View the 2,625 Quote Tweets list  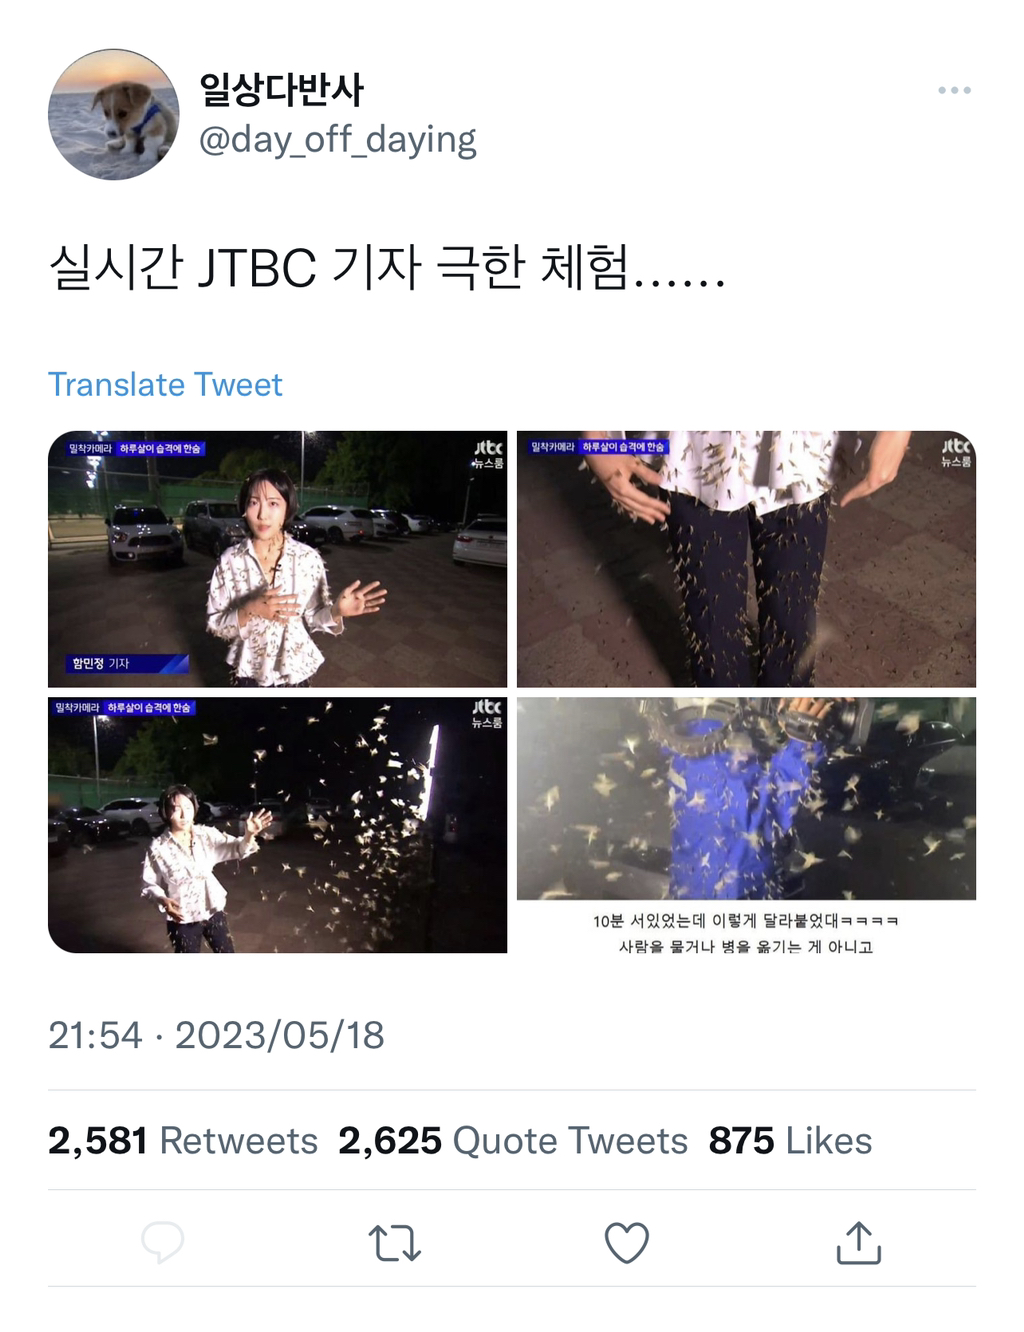click(x=513, y=1141)
